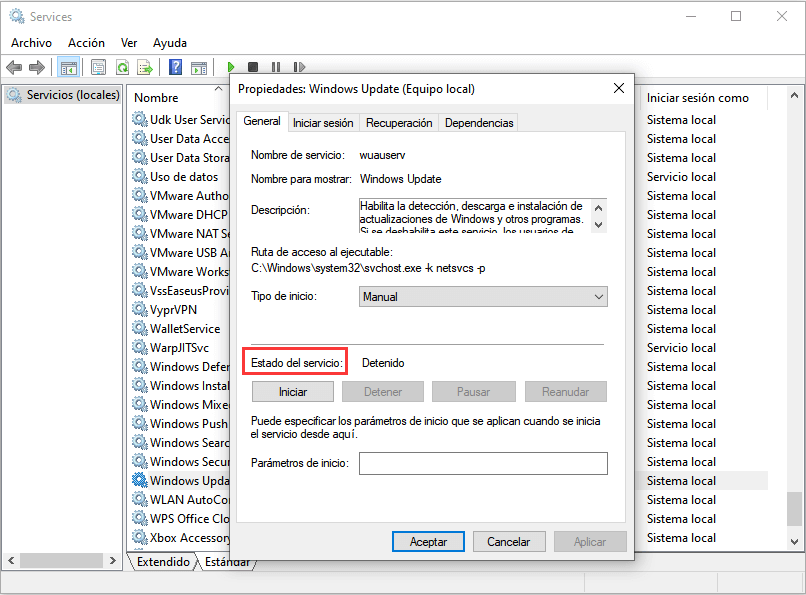Click the Export list toolbar icon
This screenshot has height=595, width=806.
click(x=145, y=67)
